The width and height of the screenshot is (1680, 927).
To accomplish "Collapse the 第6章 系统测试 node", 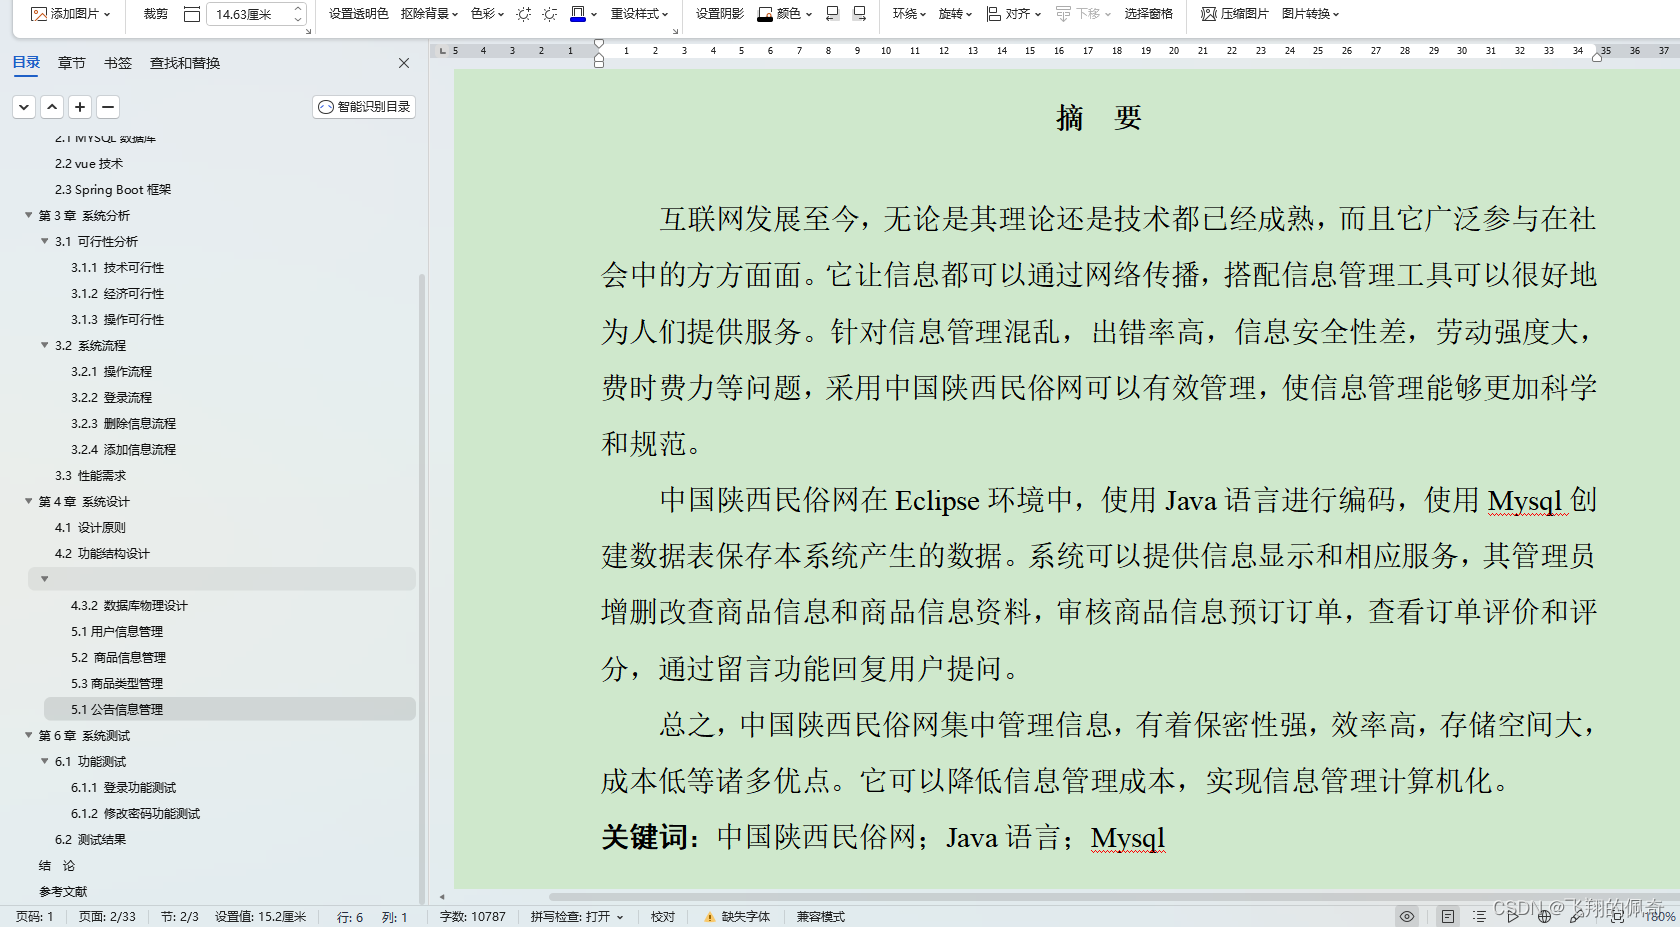I will [29, 735].
